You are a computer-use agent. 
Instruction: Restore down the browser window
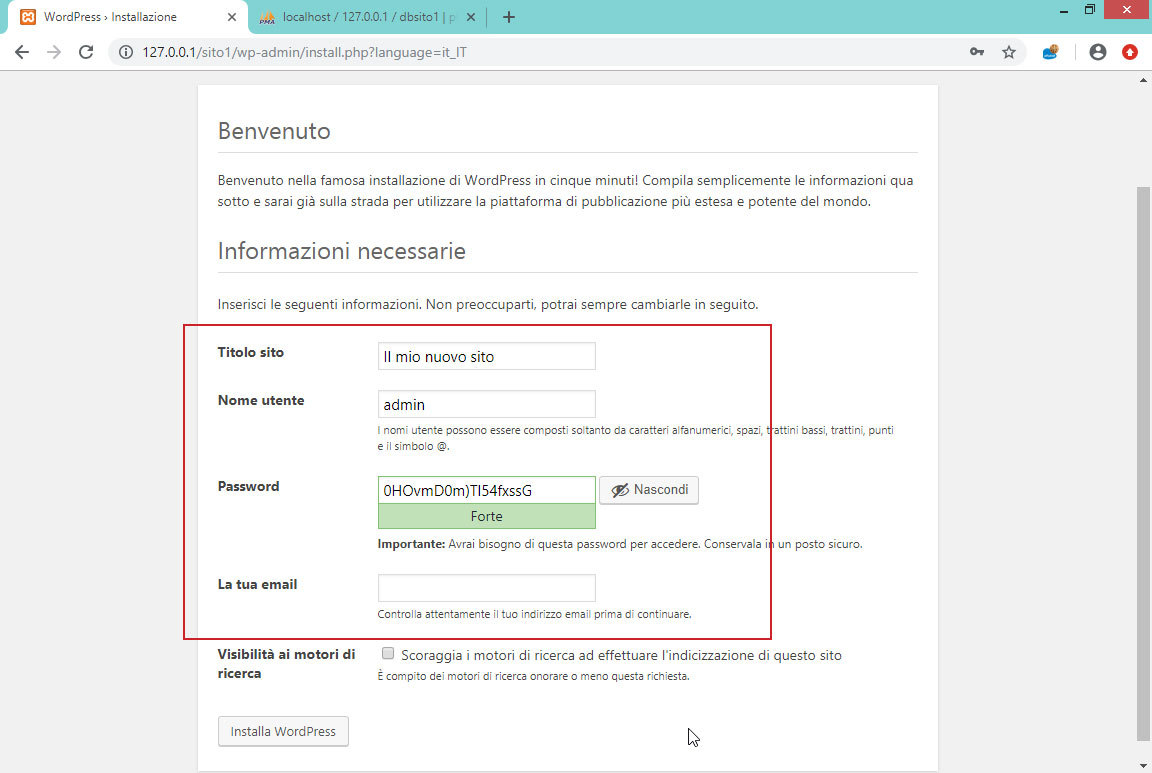(1090, 10)
